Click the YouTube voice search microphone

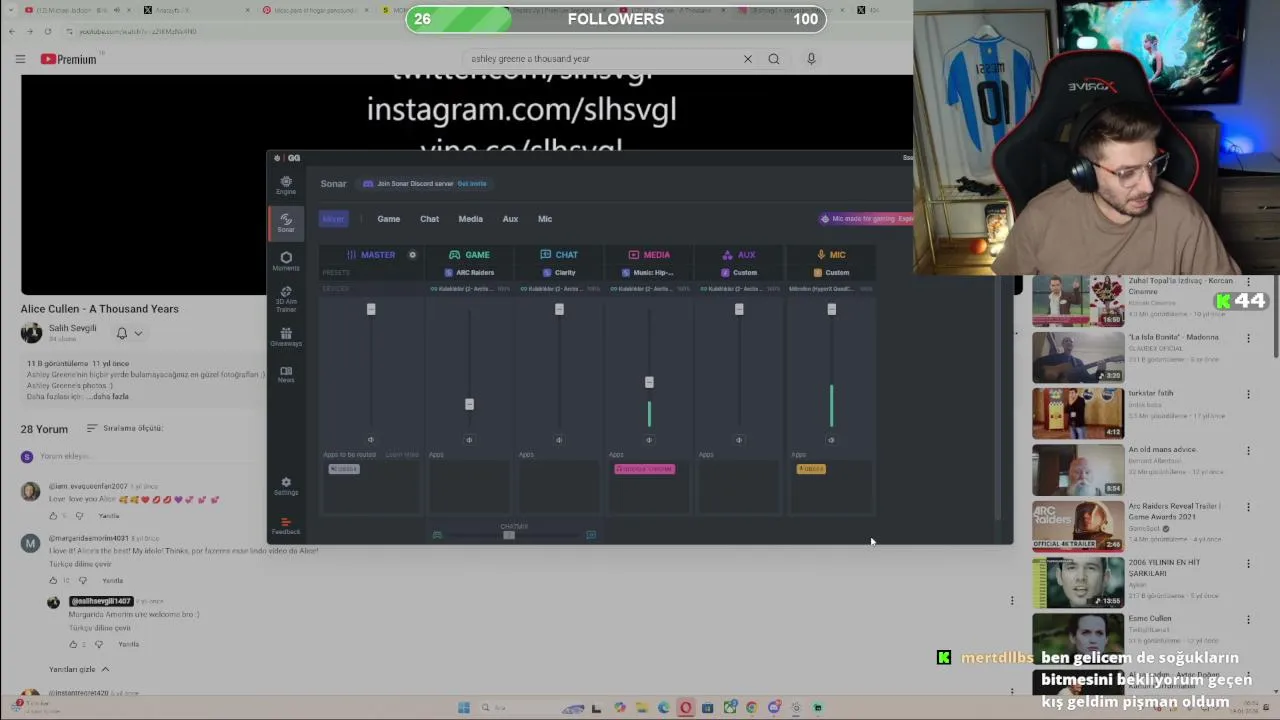point(811,59)
